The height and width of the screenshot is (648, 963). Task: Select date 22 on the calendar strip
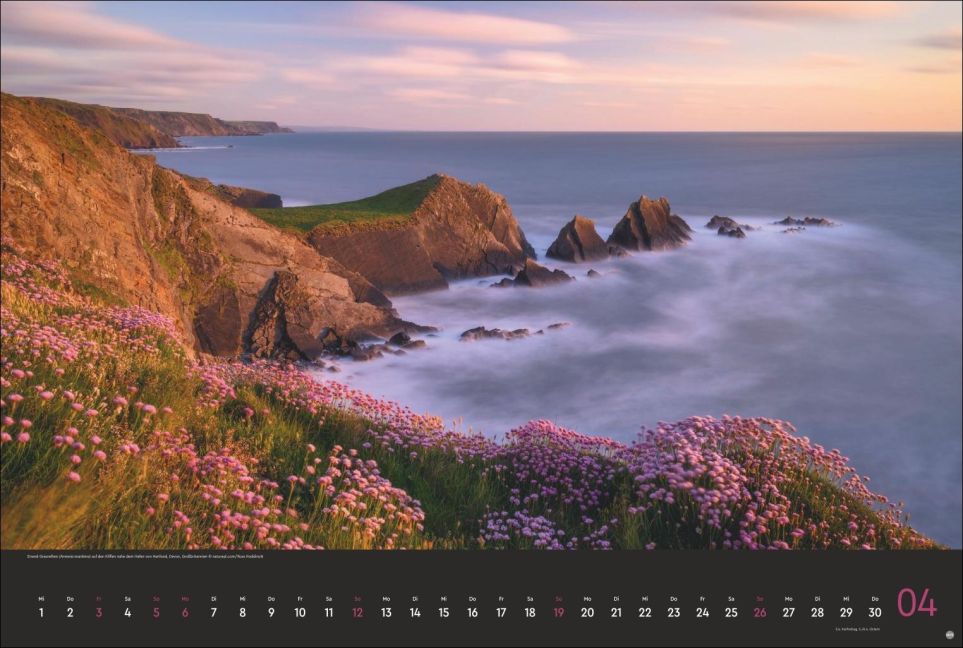[645, 612]
